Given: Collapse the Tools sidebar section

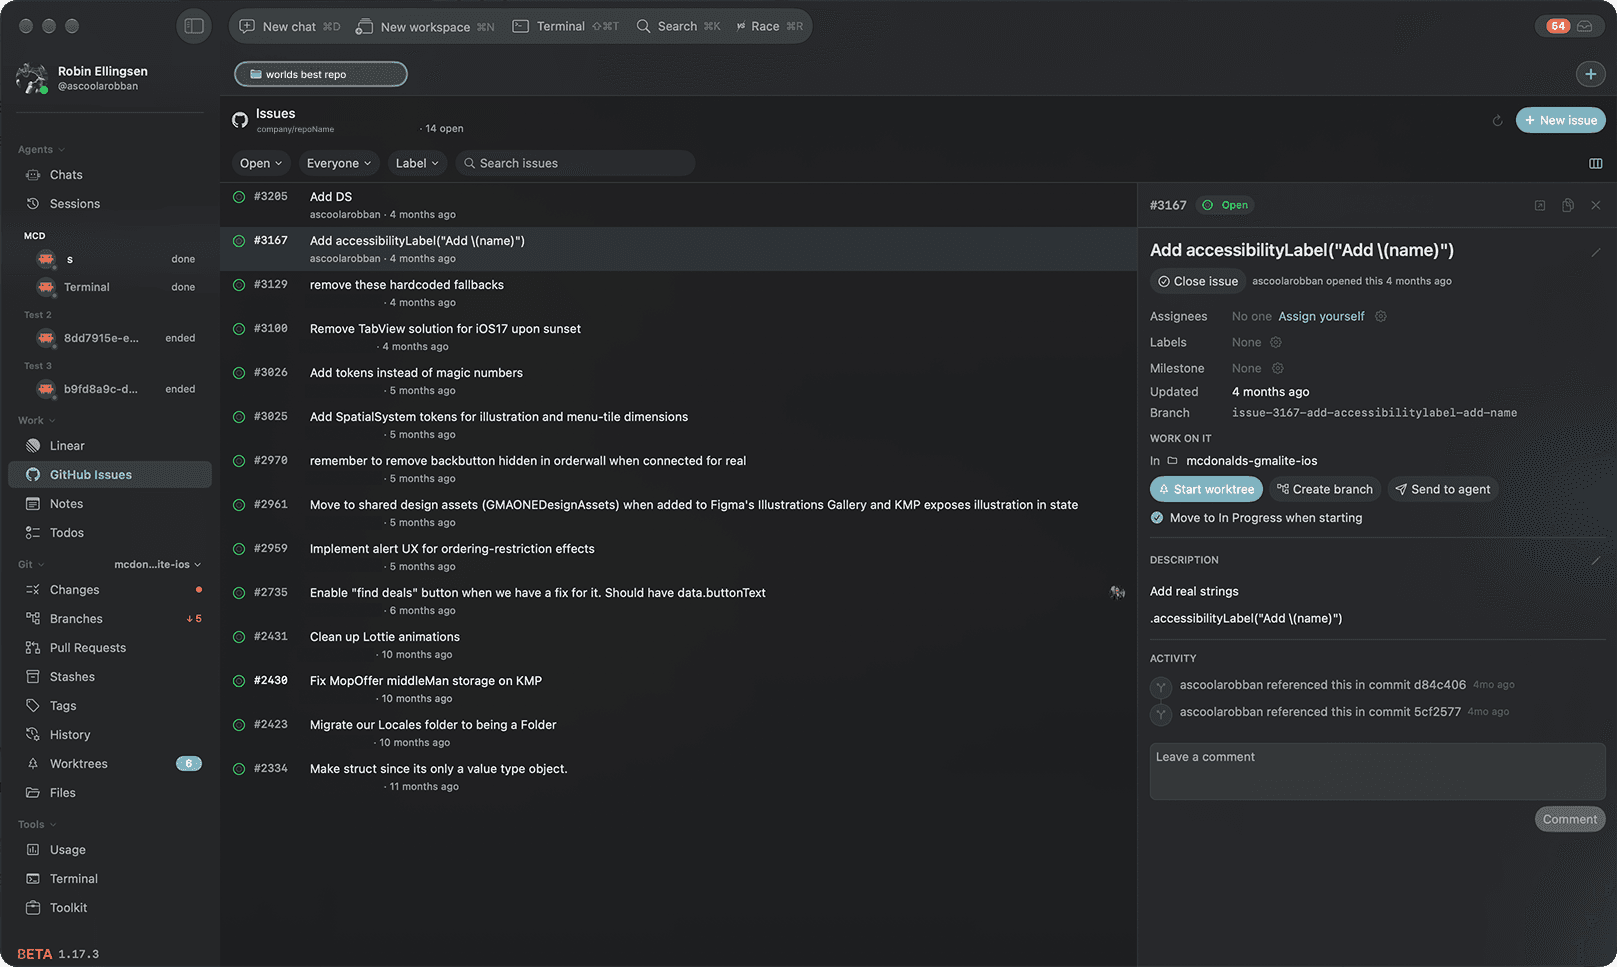Looking at the screenshot, I should point(37,825).
